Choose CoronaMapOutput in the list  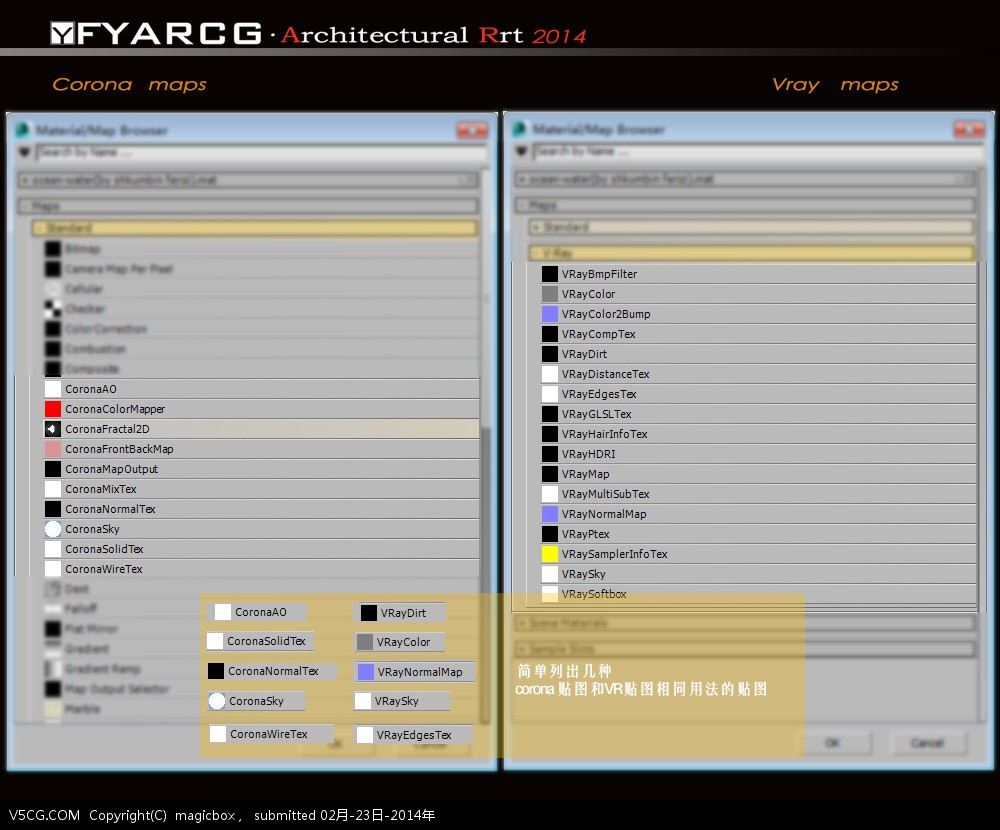[x=261, y=469]
